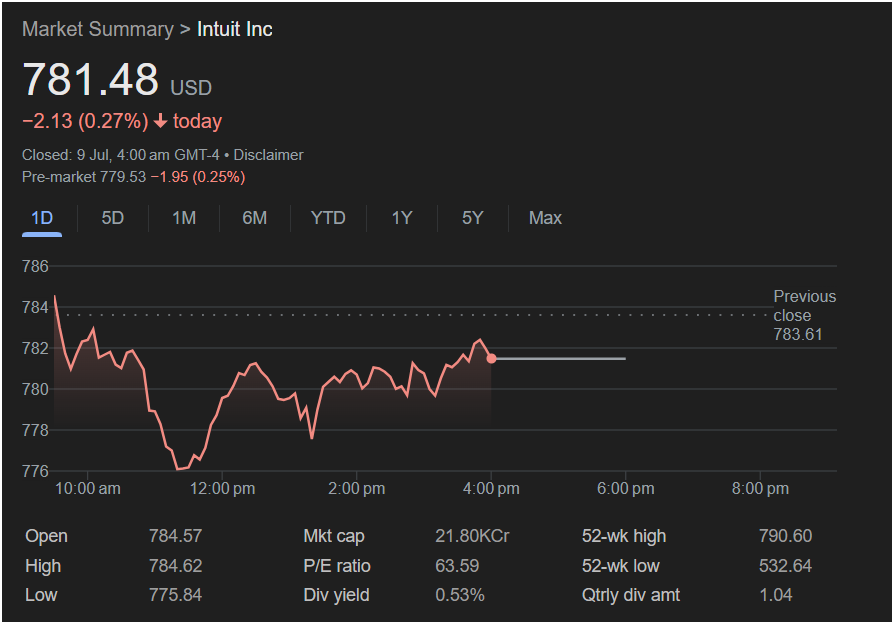This screenshot has height=624, width=894.
Task: Click the 10:00 am axis label
Action: [88, 489]
